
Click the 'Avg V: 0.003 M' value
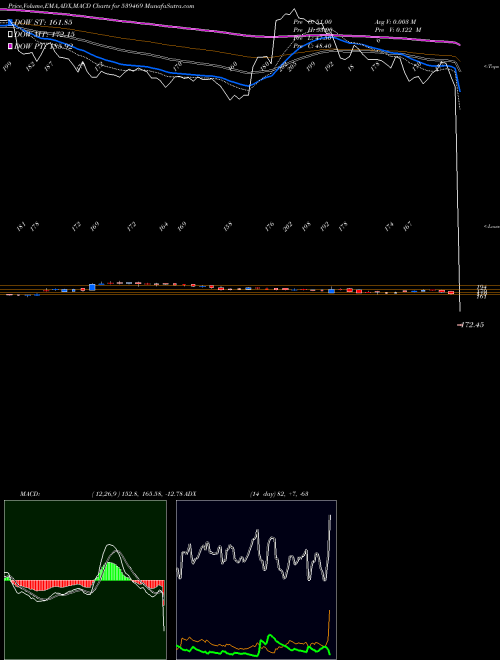(395, 21)
